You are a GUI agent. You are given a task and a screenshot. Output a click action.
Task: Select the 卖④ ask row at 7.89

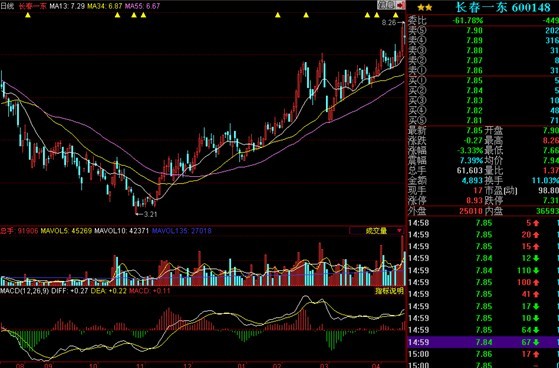click(483, 40)
